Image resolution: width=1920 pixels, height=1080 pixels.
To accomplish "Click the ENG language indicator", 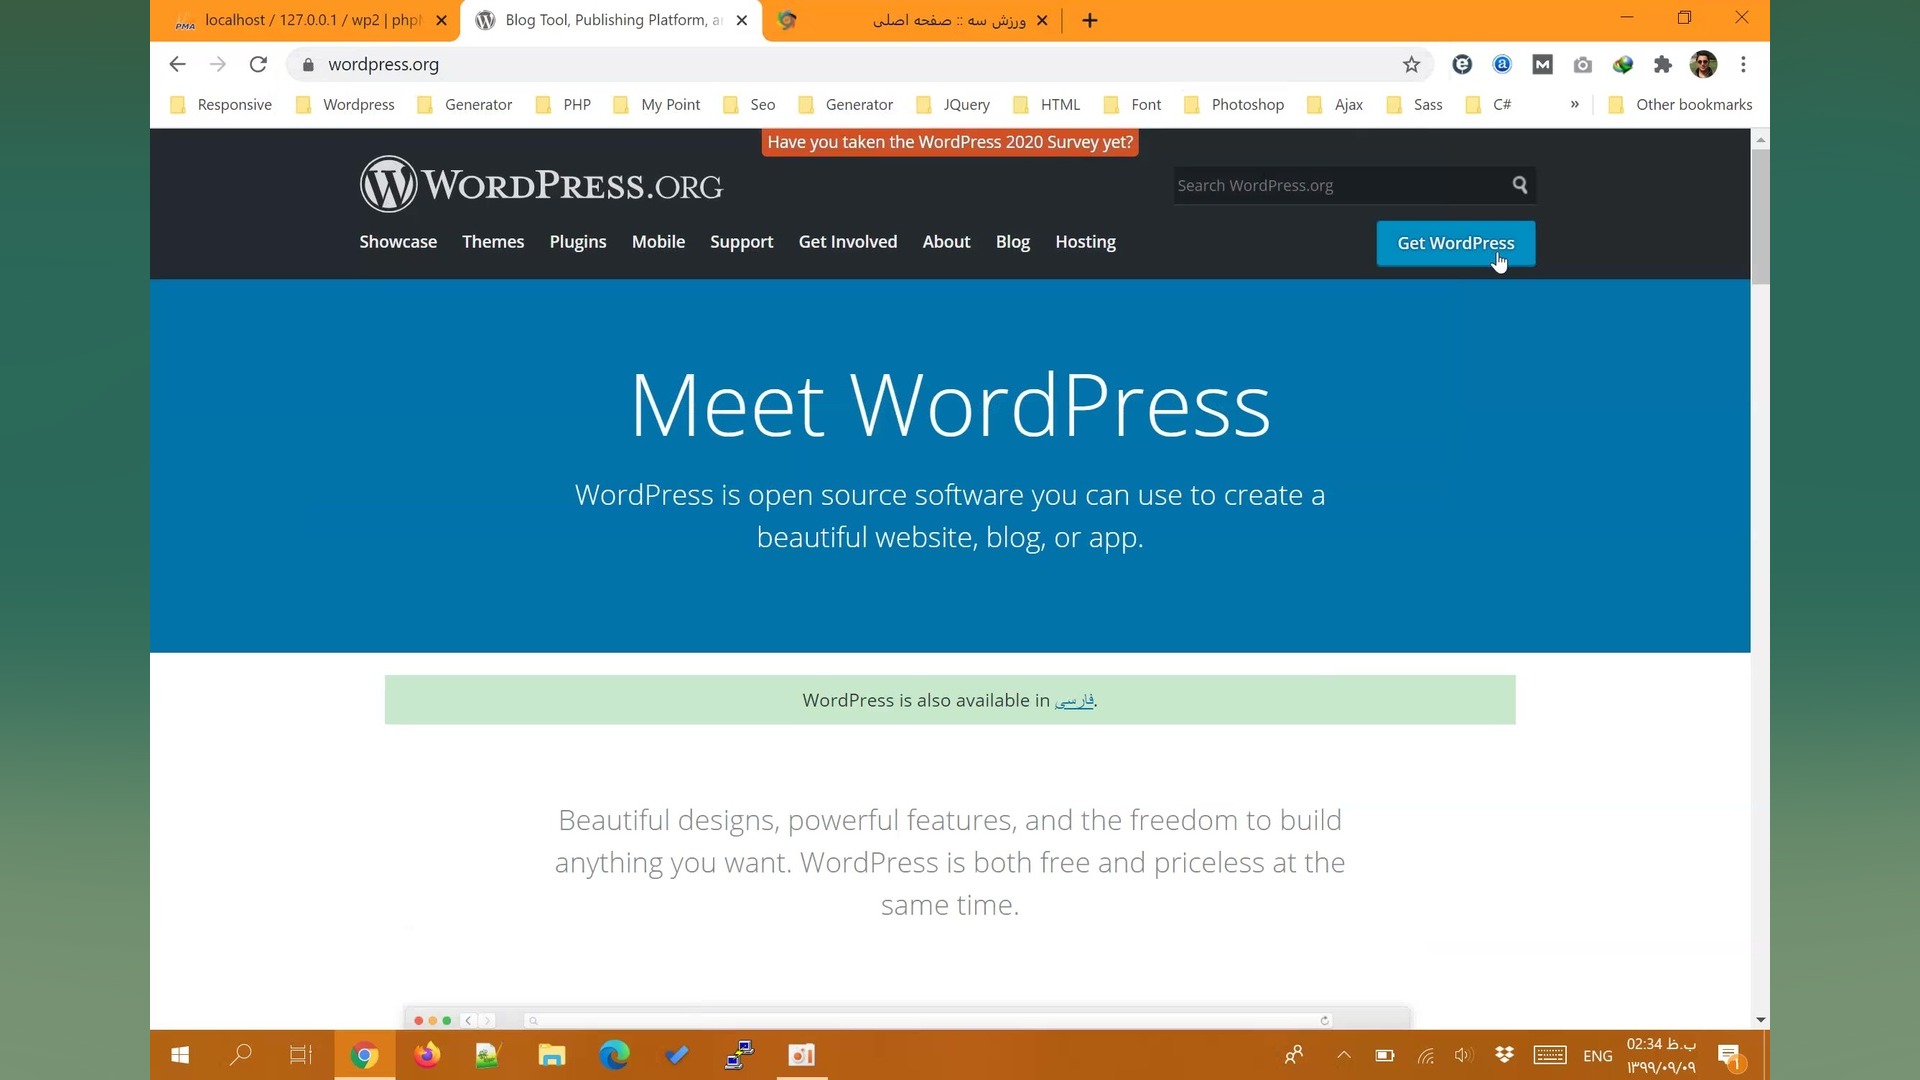I will pyautogui.click(x=1597, y=1056).
